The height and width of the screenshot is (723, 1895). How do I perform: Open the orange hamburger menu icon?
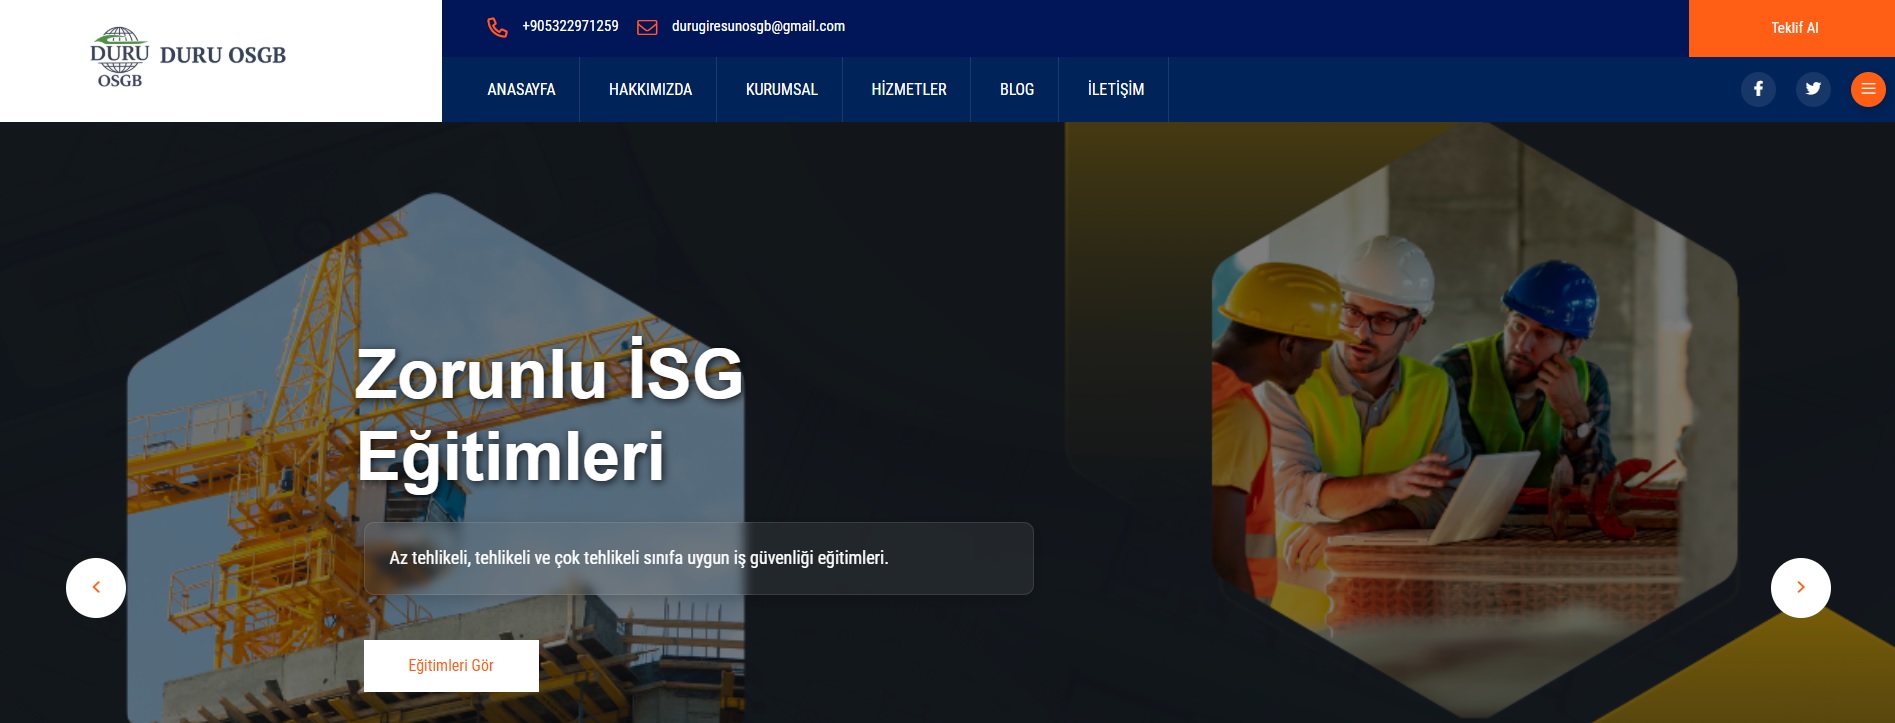(1868, 89)
